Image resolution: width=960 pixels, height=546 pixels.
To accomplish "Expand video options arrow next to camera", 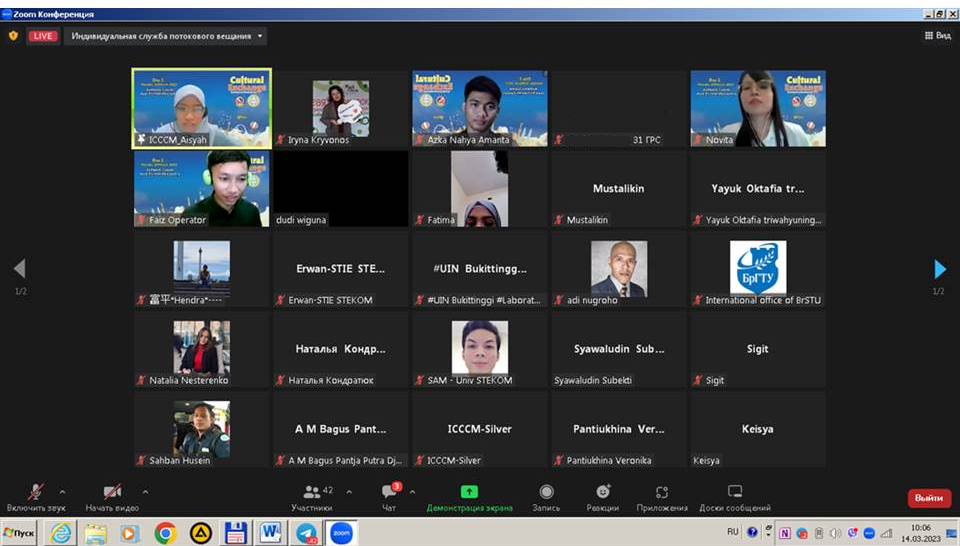I will pos(145,491).
